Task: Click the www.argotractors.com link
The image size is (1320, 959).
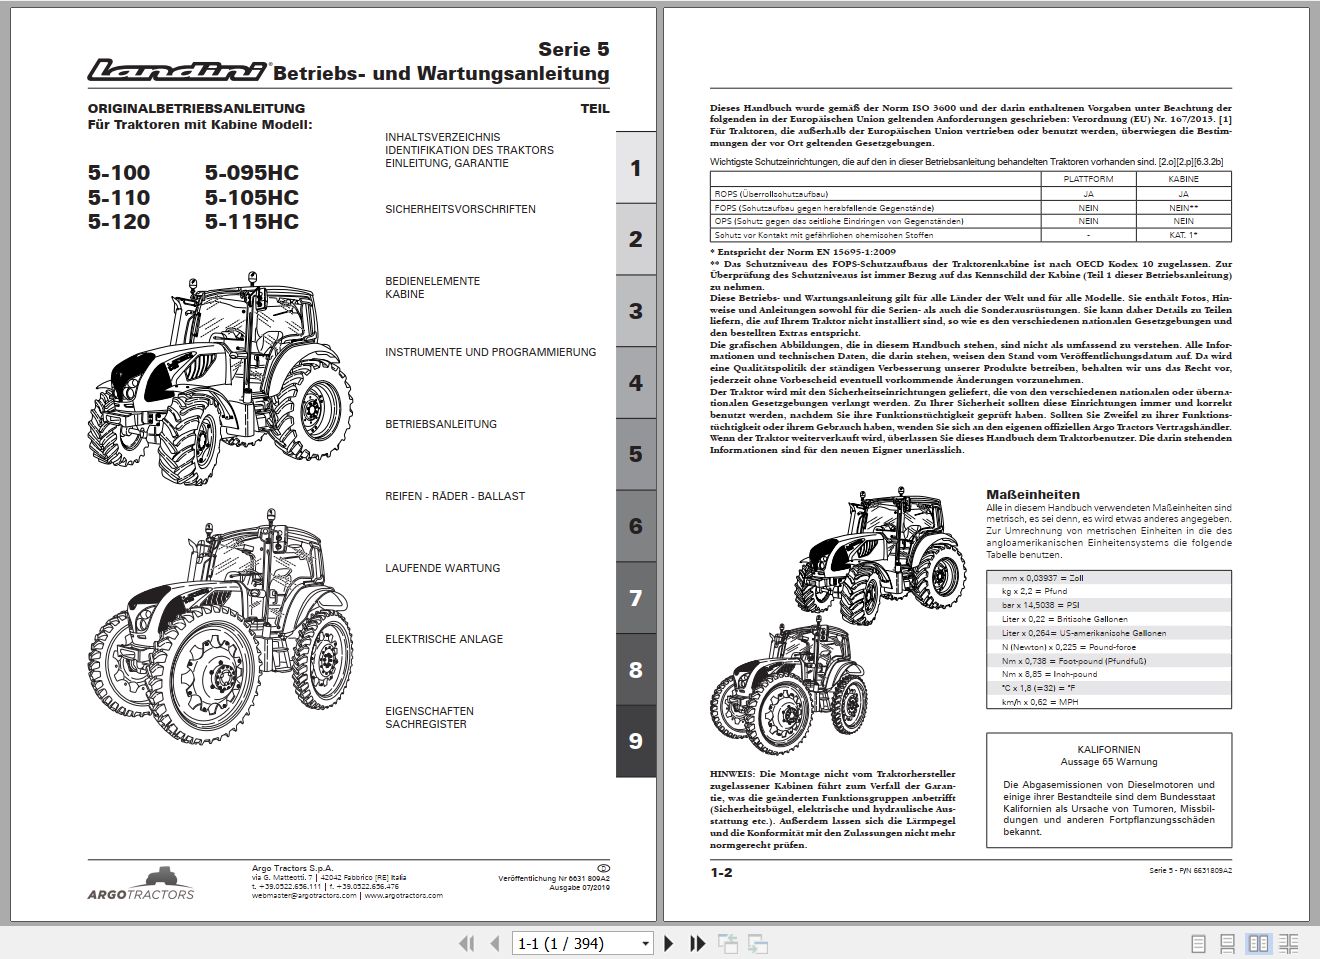Action: (x=403, y=896)
